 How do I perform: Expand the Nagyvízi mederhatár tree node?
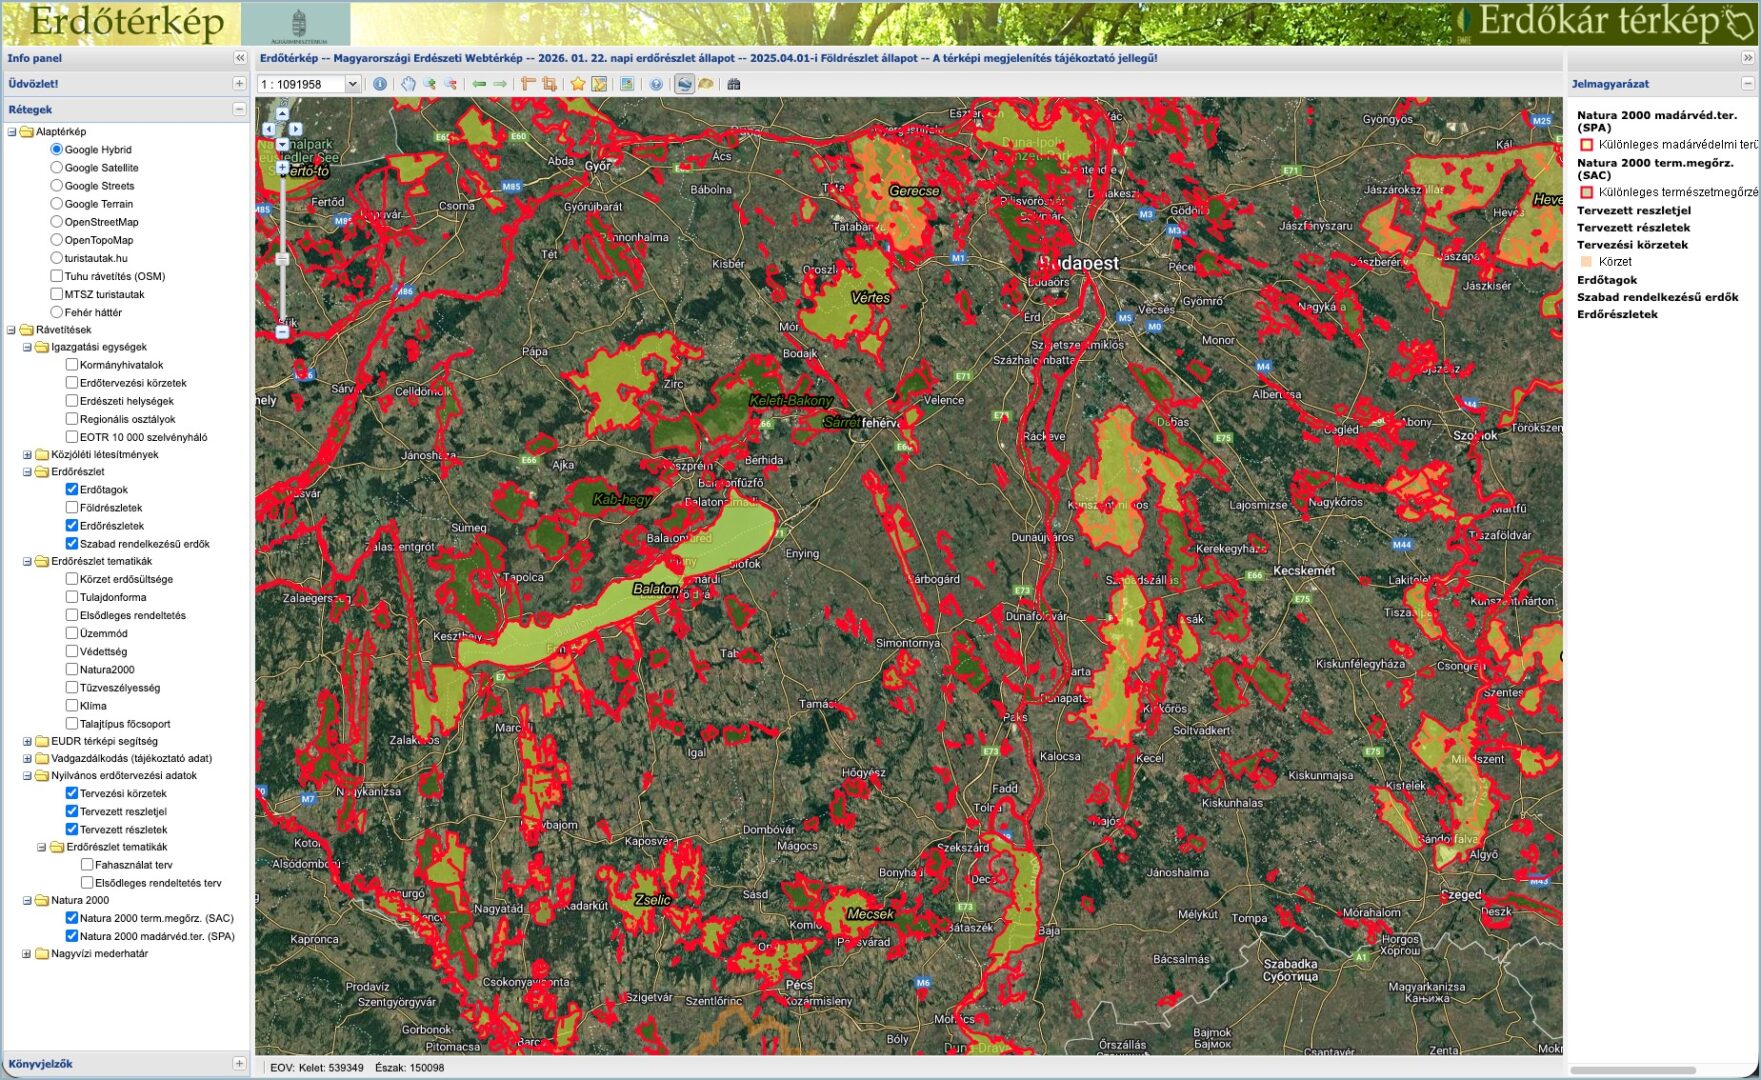(x=27, y=954)
